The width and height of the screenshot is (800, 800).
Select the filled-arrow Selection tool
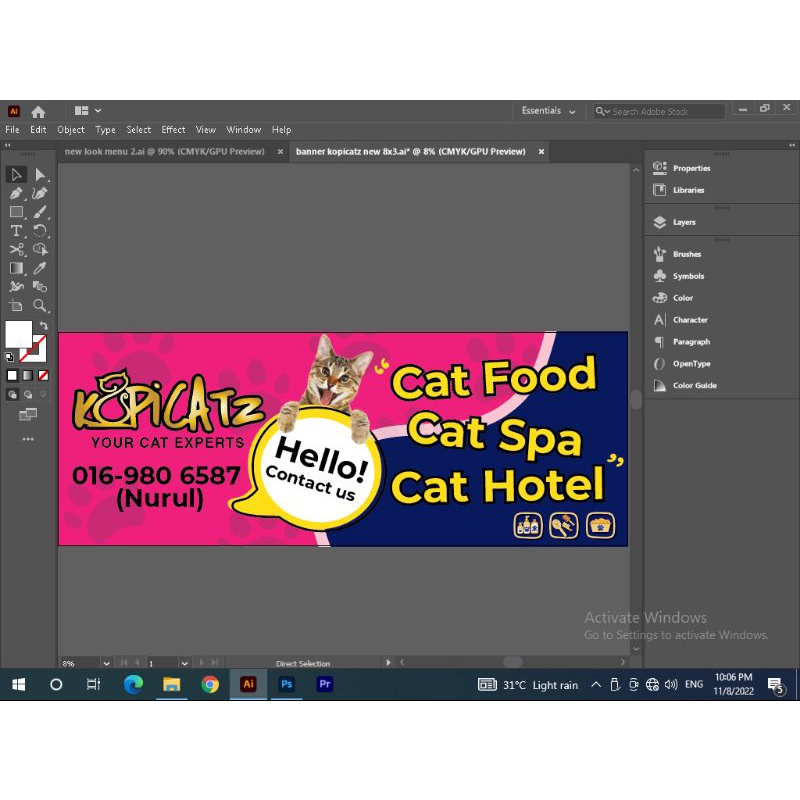(x=40, y=174)
